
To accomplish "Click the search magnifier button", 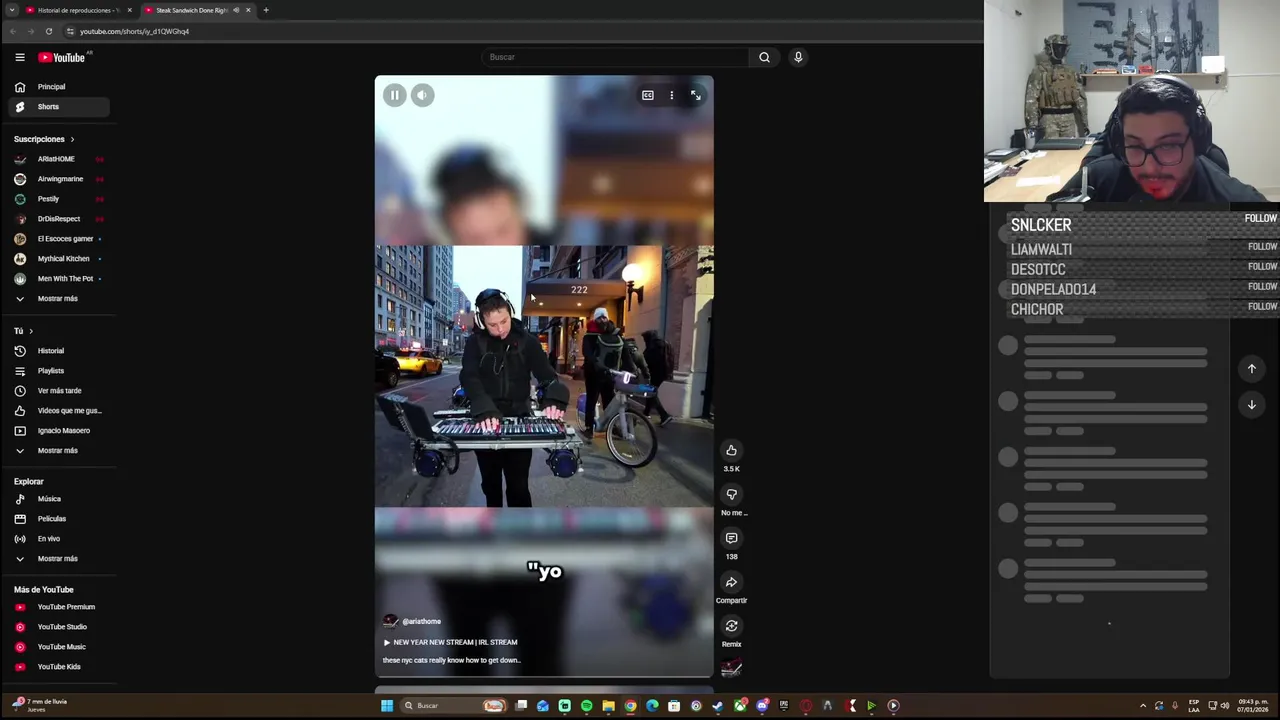I will coord(764,57).
